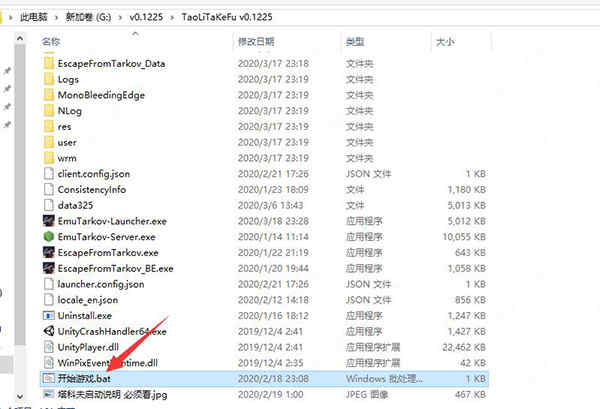600x409 pixels.
Task: Click the JPEG 图像 type cell
Action: (x=367, y=394)
